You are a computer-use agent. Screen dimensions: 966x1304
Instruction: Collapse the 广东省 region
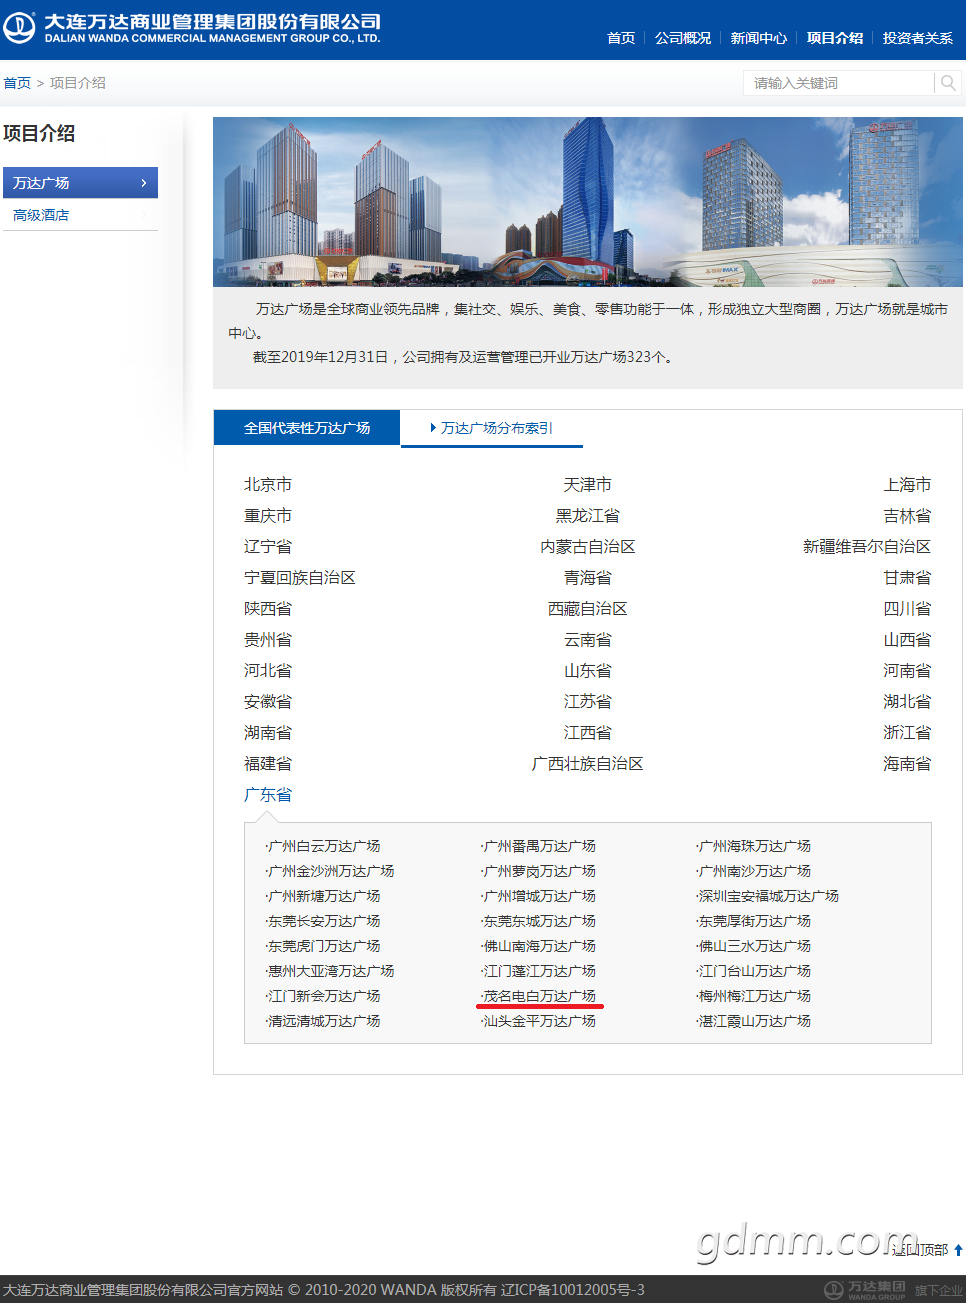pyautogui.click(x=268, y=795)
